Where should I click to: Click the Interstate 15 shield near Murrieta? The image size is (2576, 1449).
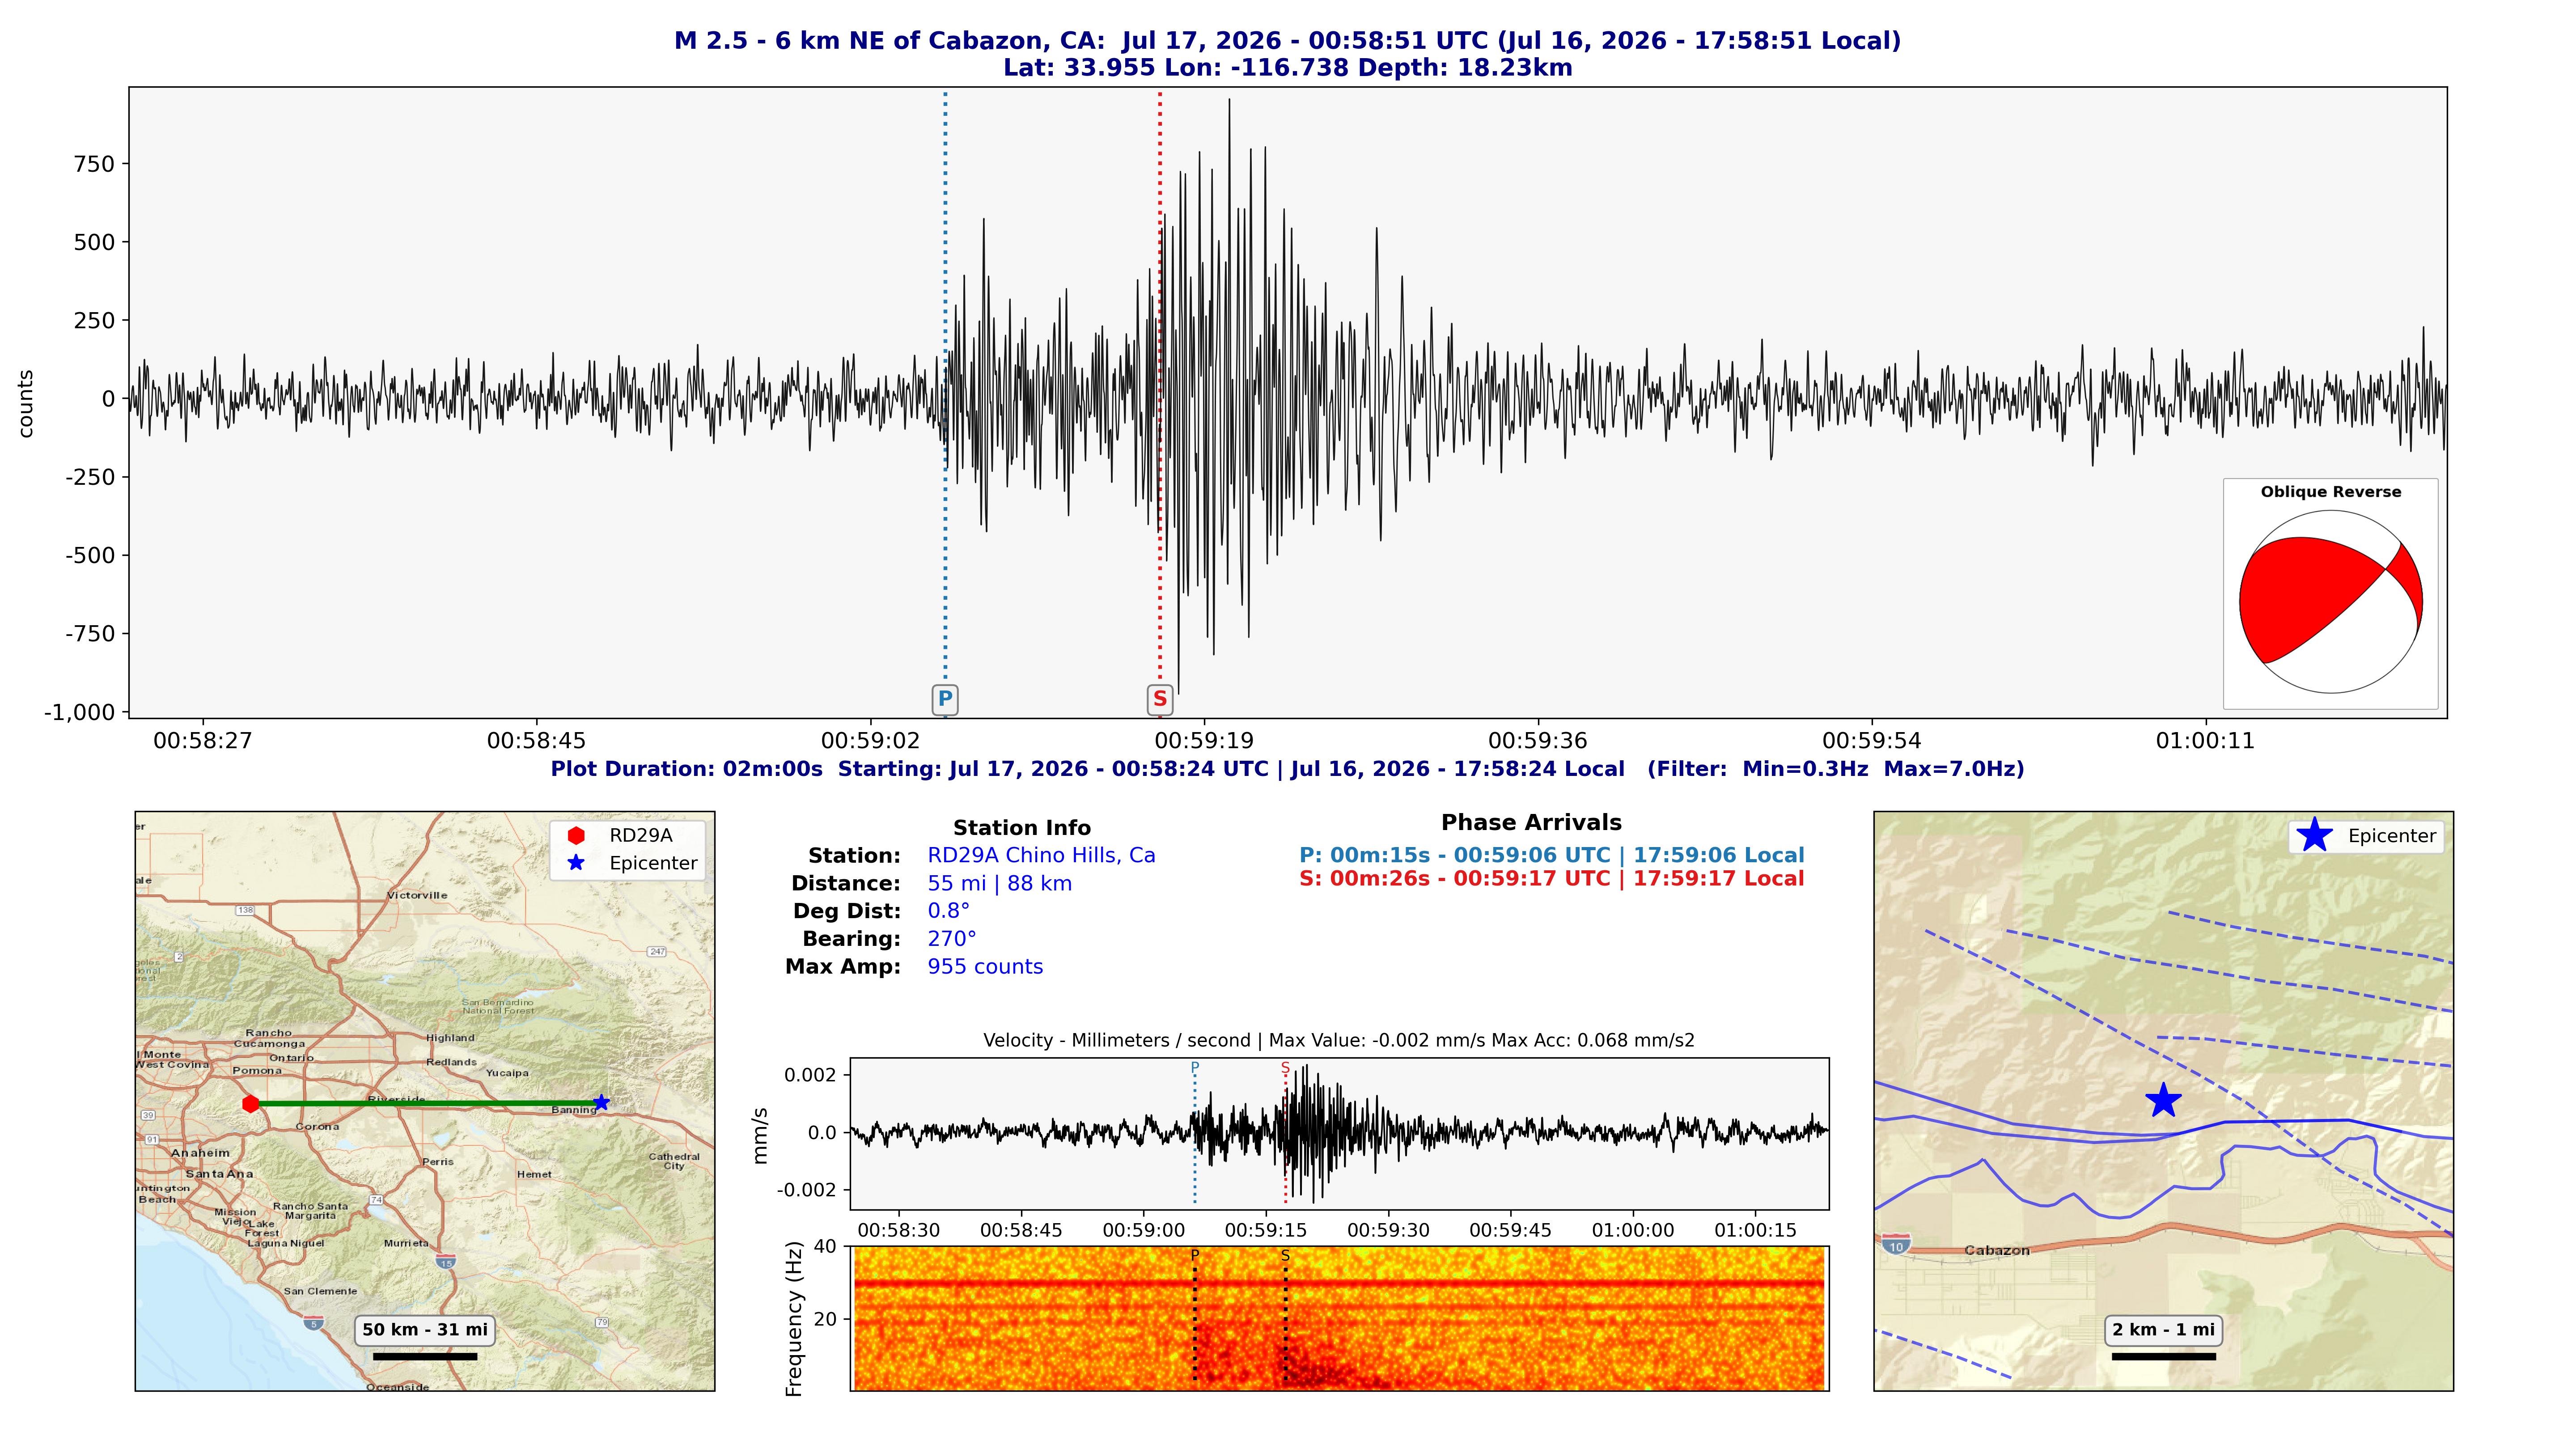click(446, 1261)
